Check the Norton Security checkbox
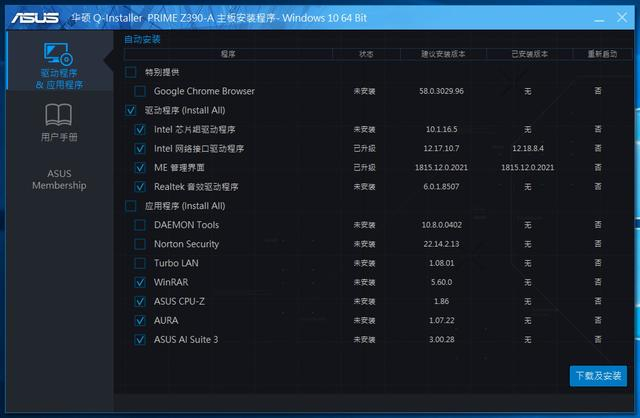640x418 pixels. pos(140,244)
